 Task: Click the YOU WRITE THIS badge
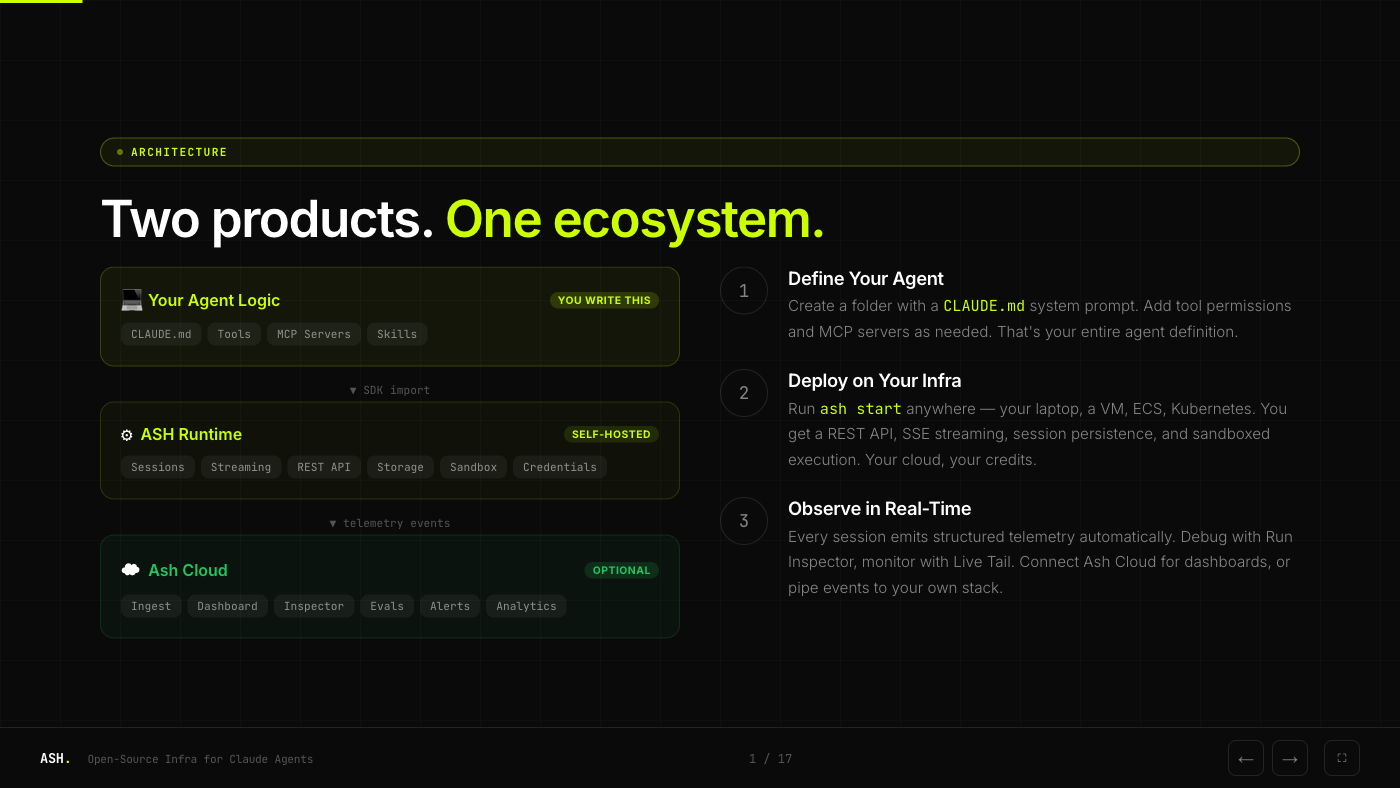tap(604, 300)
